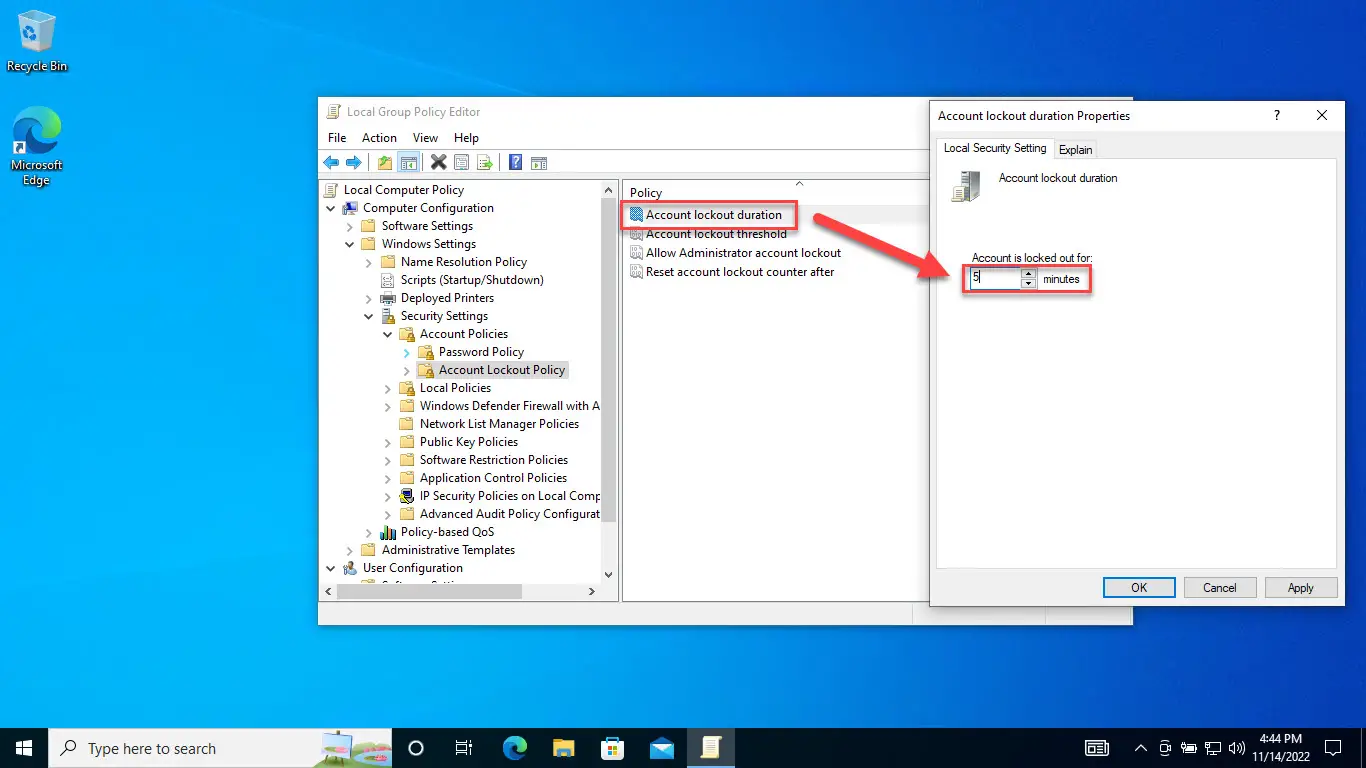The height and width of the screenshot is (768, 1366).
Task: Collapse the Account Policies node
Action: pos(388,334)
